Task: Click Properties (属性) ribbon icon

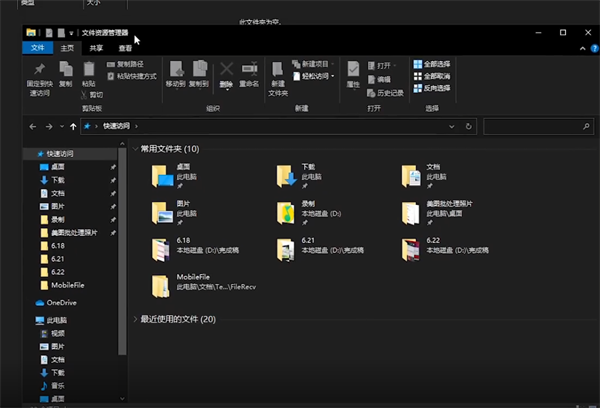Action: pos(353,70)
